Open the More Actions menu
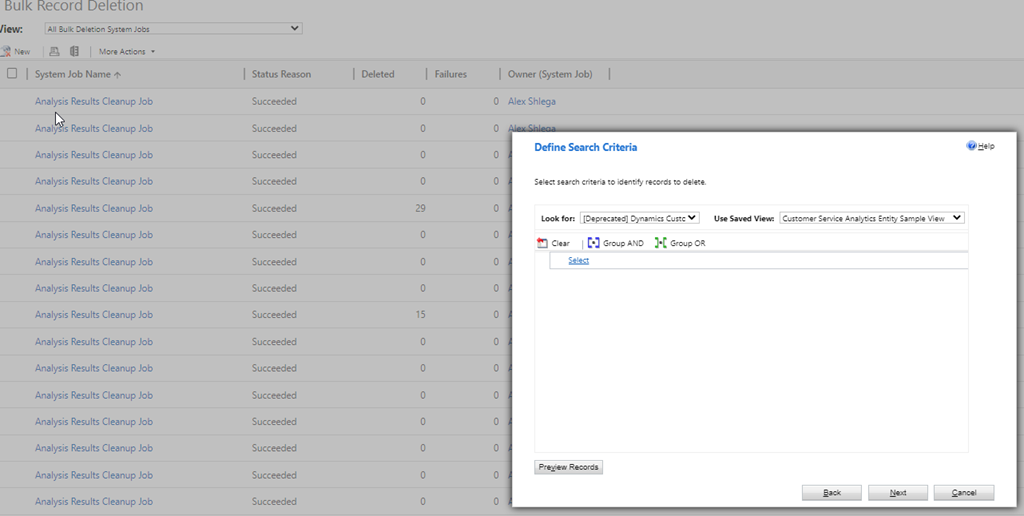 (126, 51)
